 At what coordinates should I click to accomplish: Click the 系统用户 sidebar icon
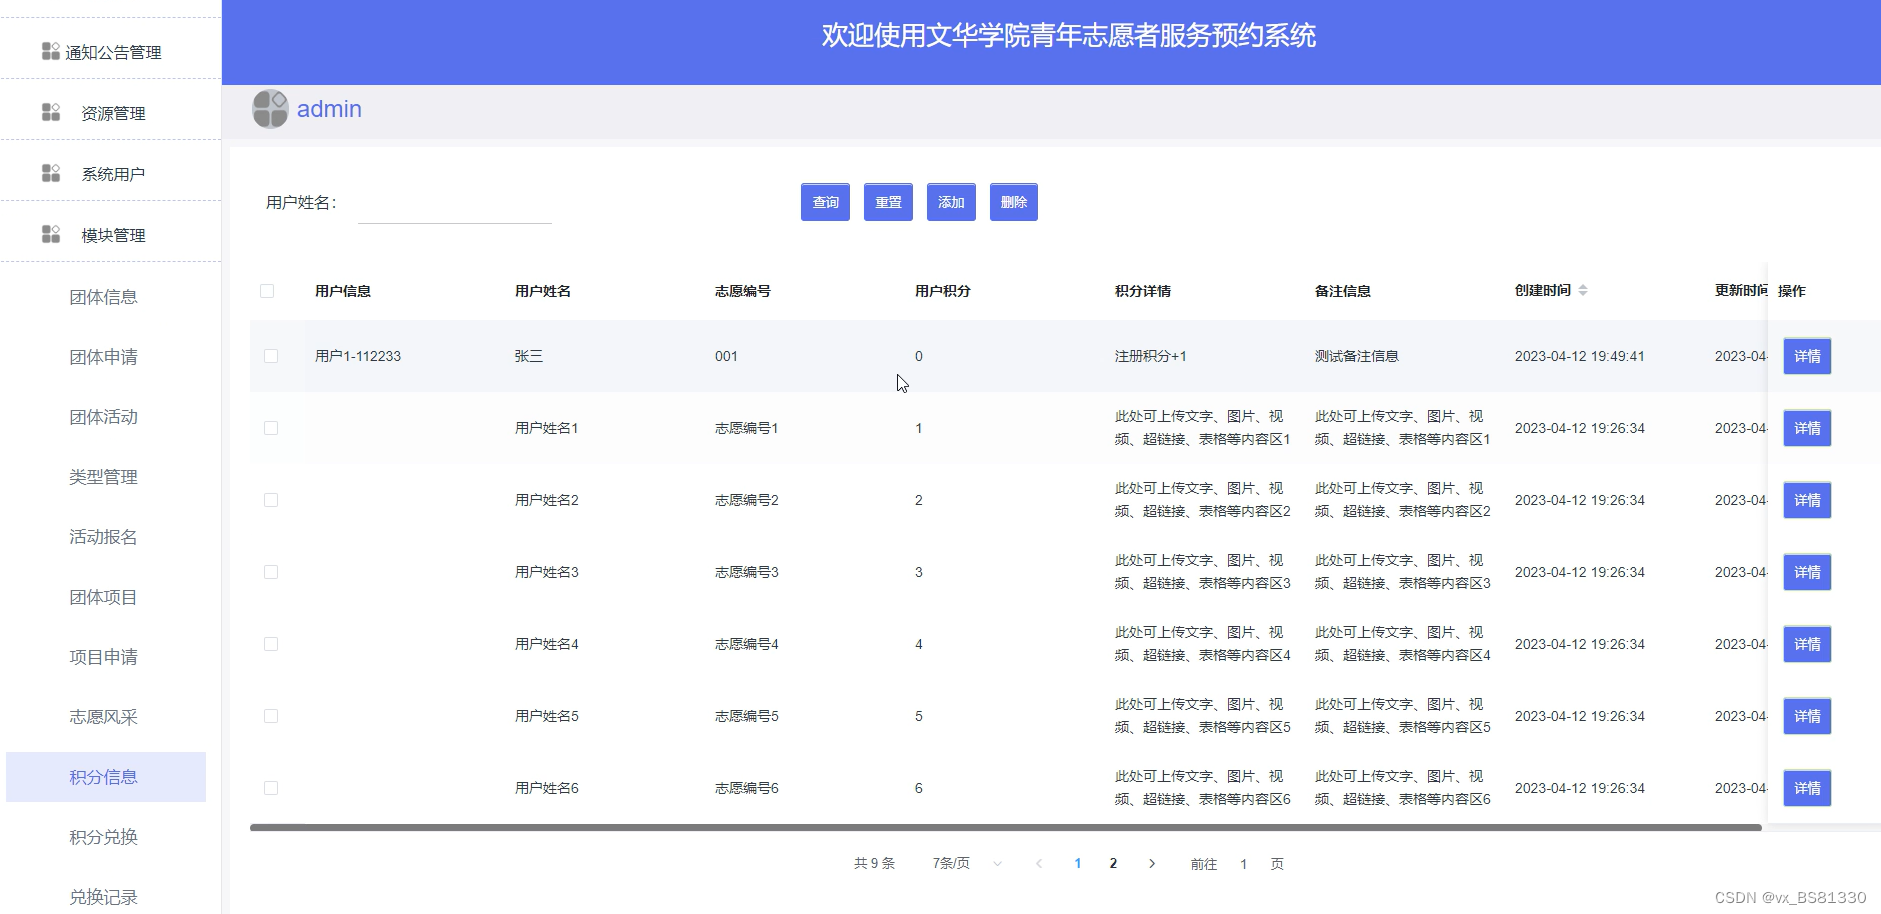click(51, 173)
